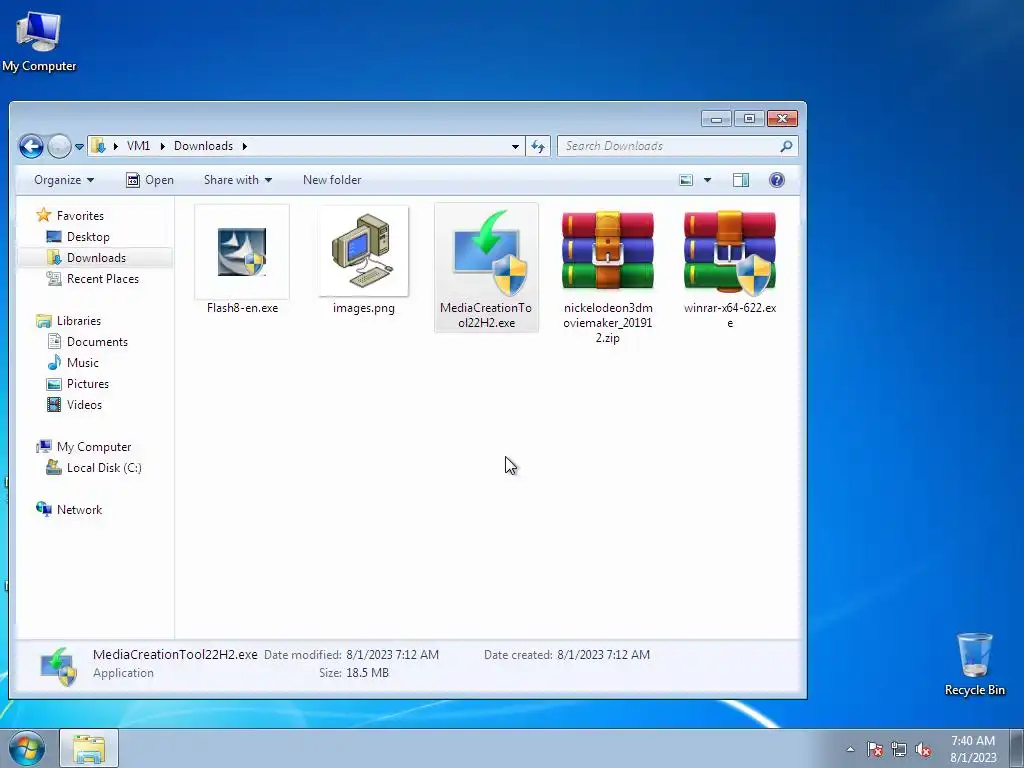This screenshot has height=768, width=1024.
Task: Click the Date modified value 8/1/2023 7:12 AM
Action: 392,654
